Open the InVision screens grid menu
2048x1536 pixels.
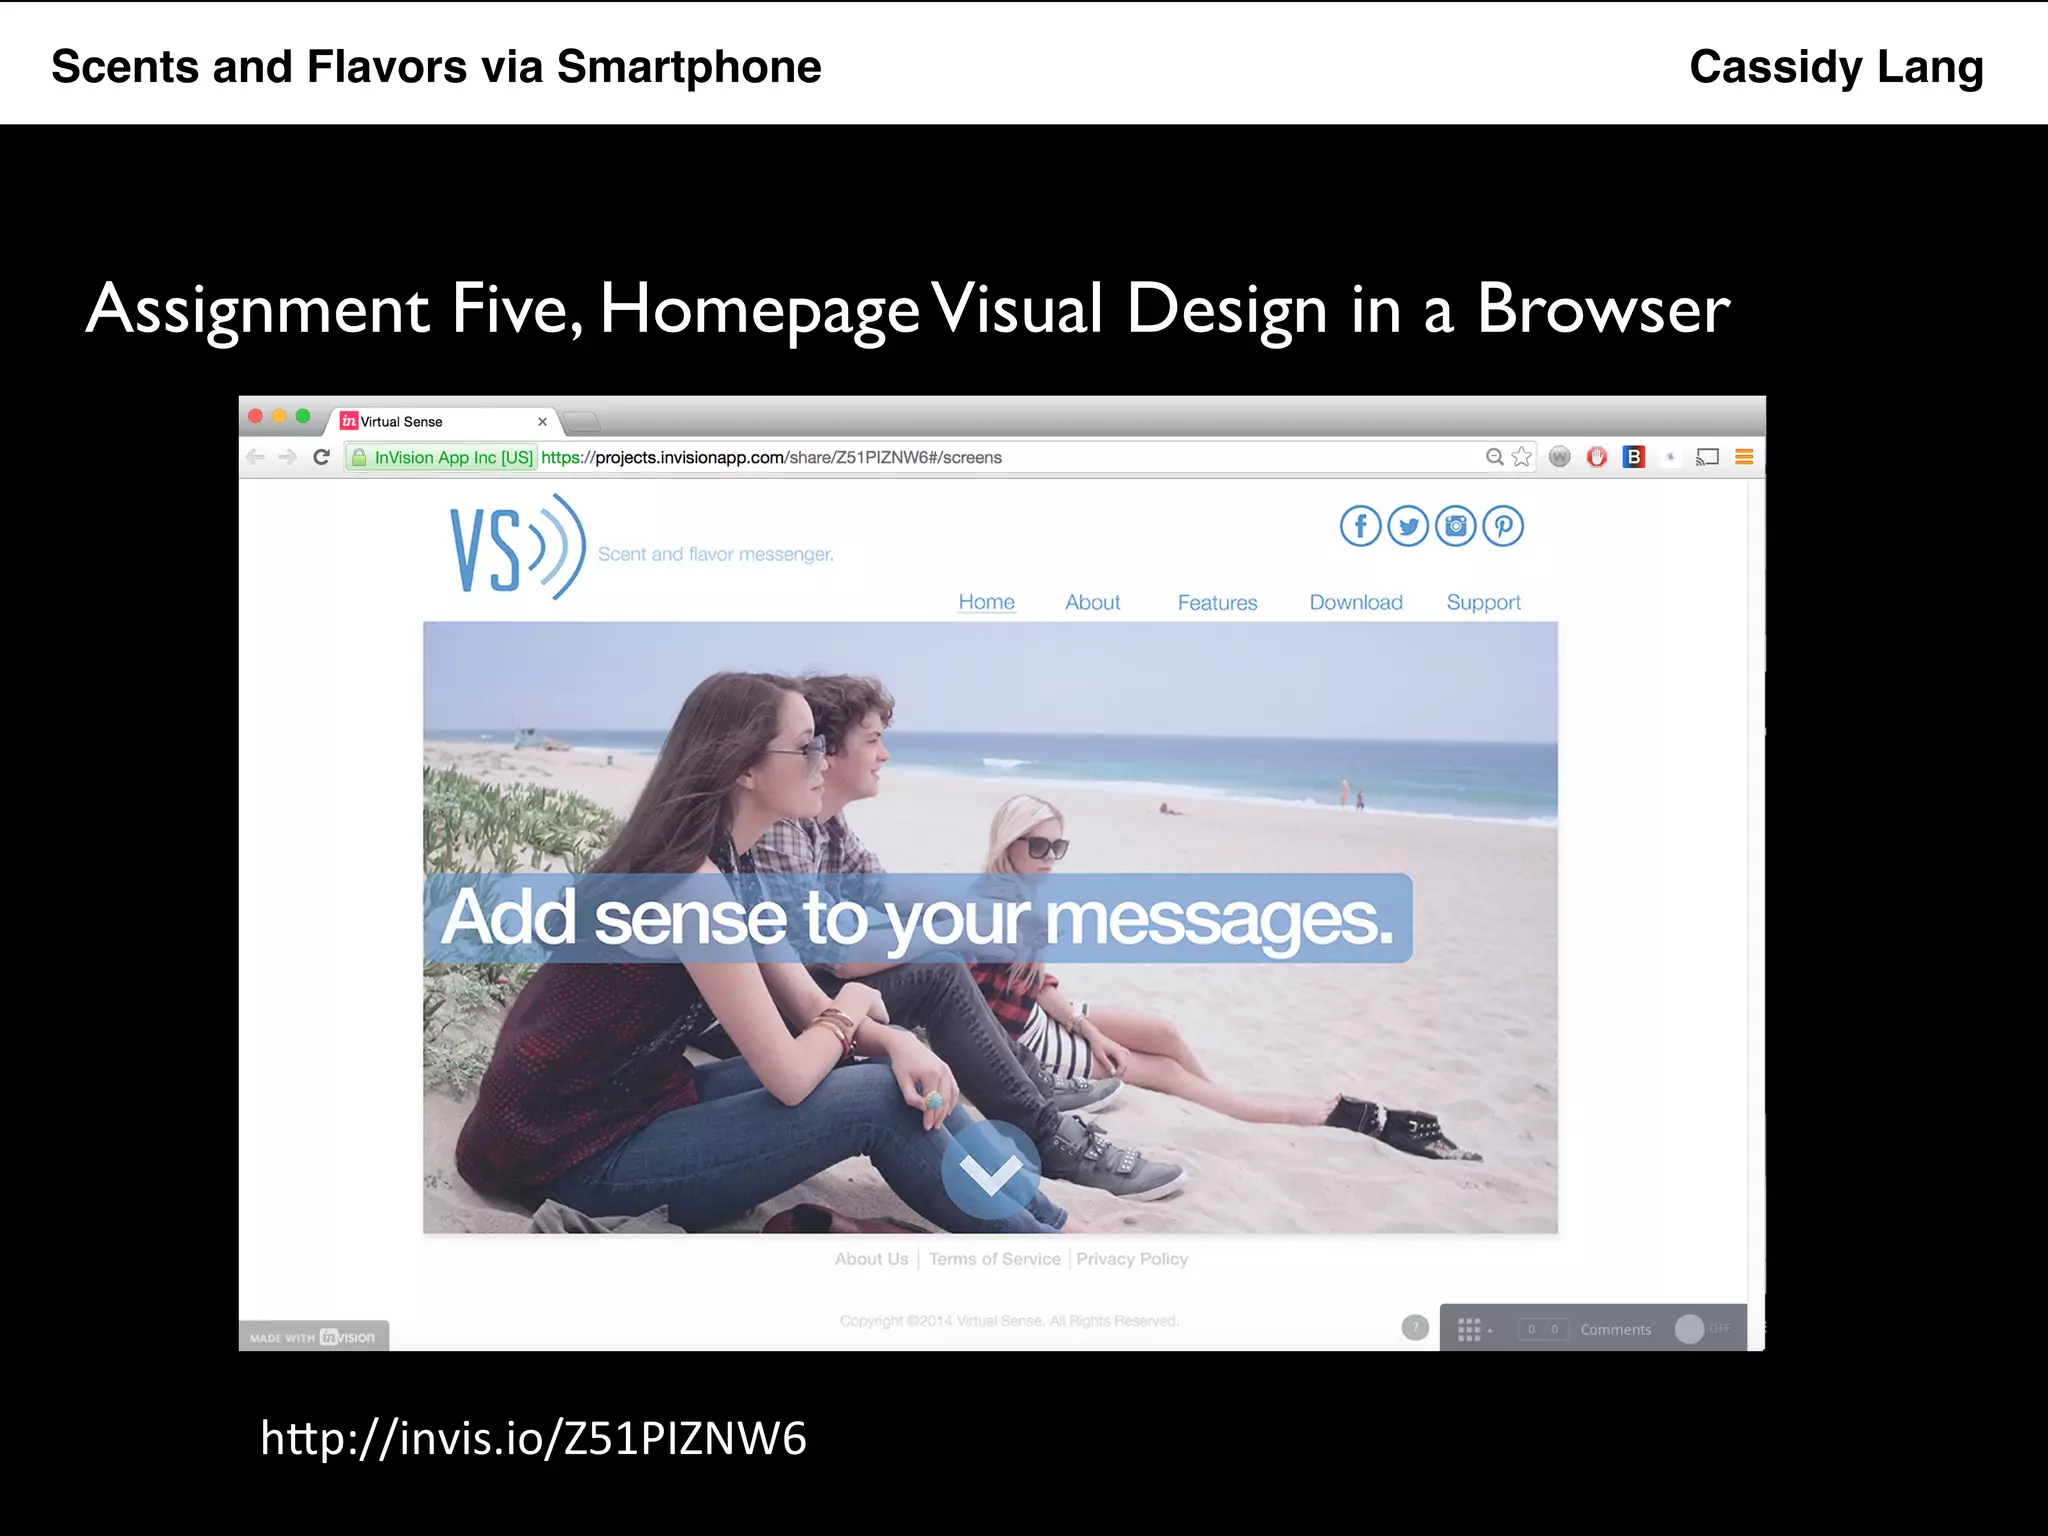point(1474,1329)
